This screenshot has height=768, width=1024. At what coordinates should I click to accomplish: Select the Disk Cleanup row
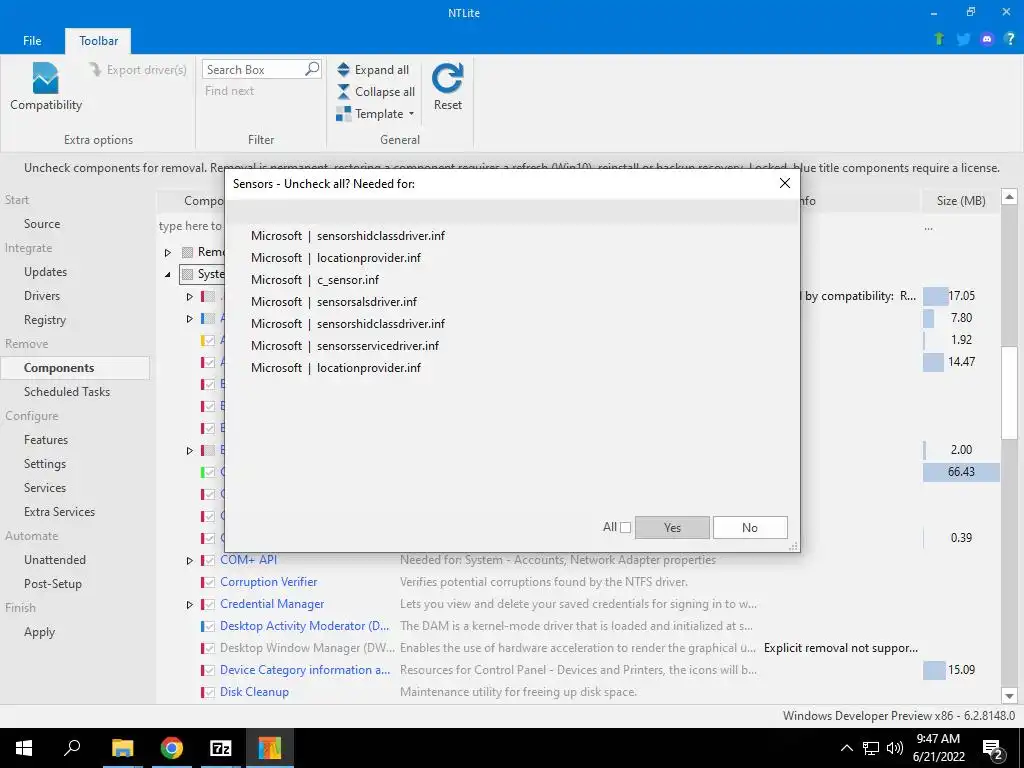[578, 692]
